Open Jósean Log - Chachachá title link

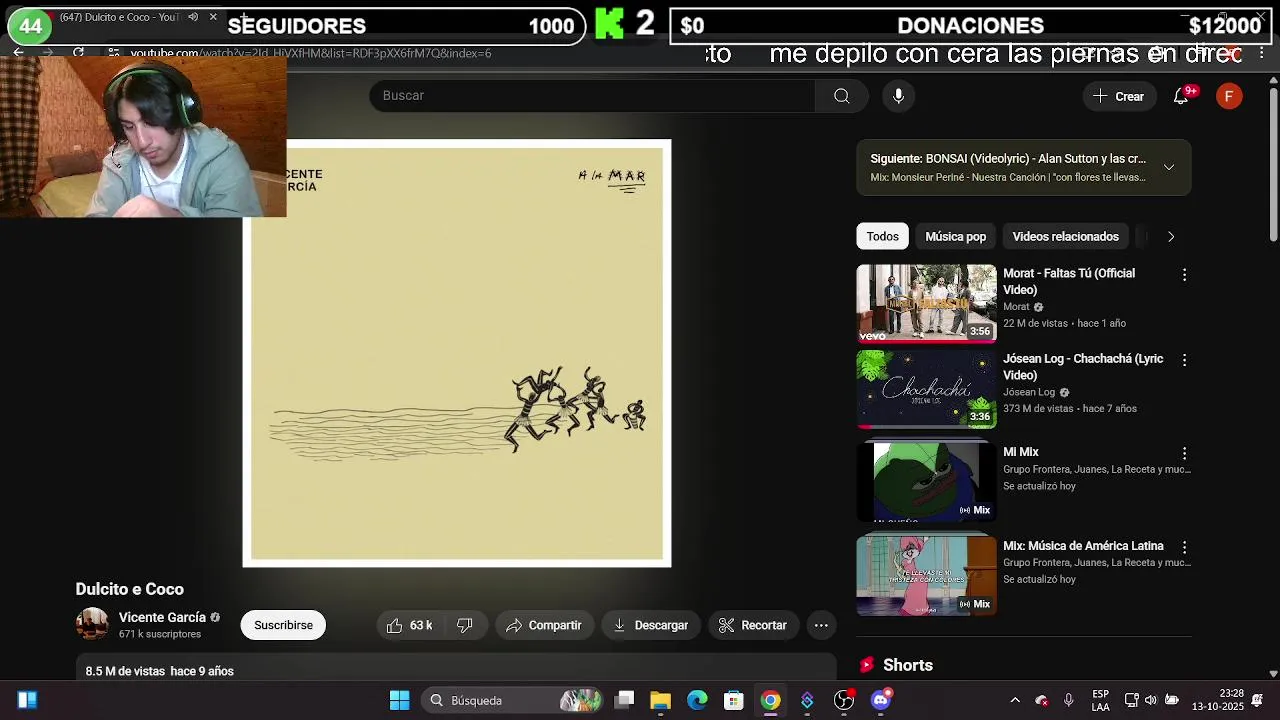pos(1083,367)
